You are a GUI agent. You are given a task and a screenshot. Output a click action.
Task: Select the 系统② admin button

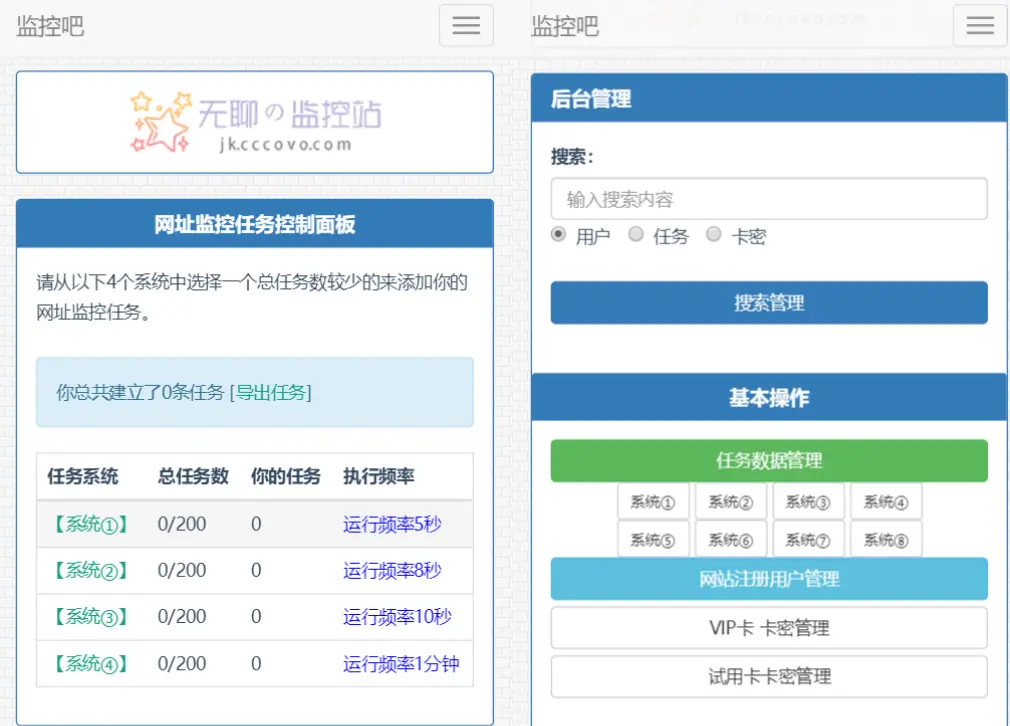pos(730,502)
